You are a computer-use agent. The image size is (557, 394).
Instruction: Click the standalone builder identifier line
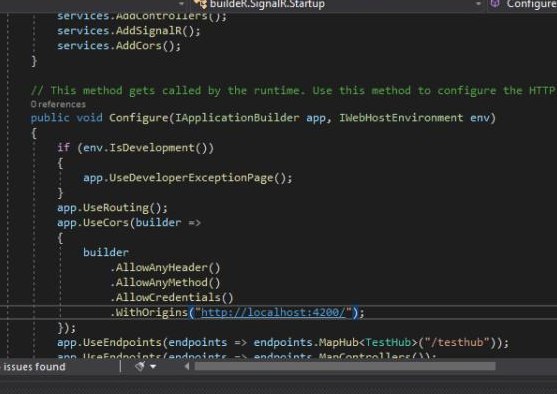coord(106,253)
